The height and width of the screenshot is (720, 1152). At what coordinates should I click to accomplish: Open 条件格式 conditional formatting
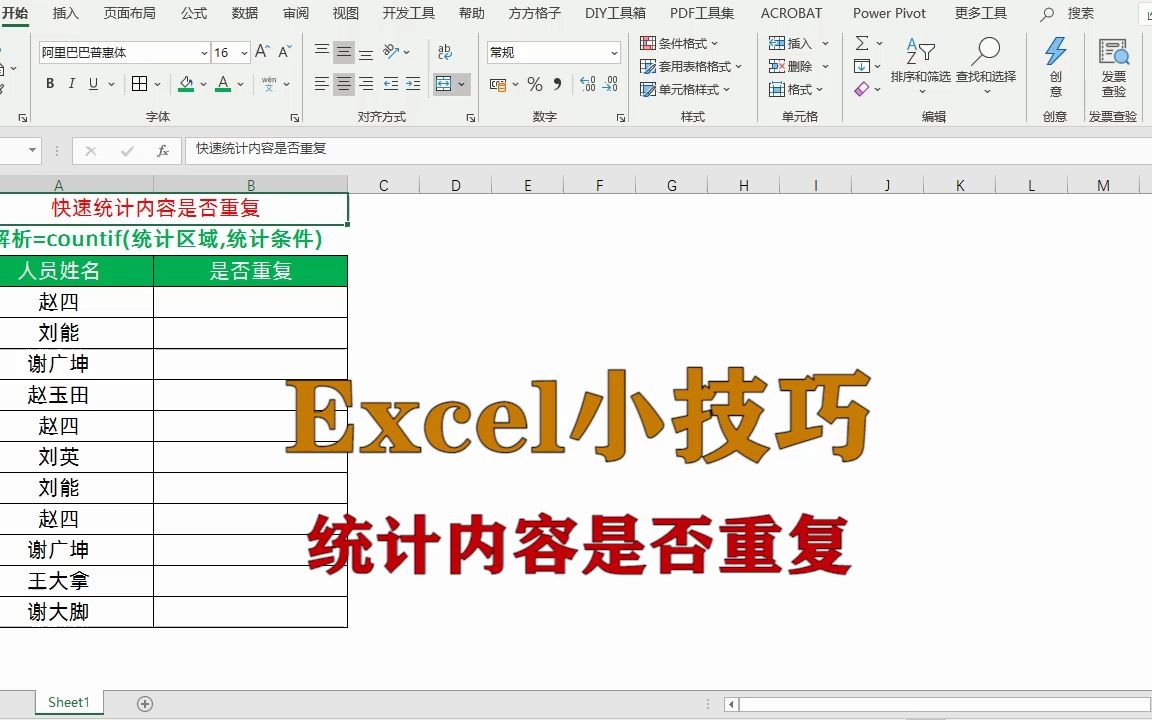tap(681, 43)
